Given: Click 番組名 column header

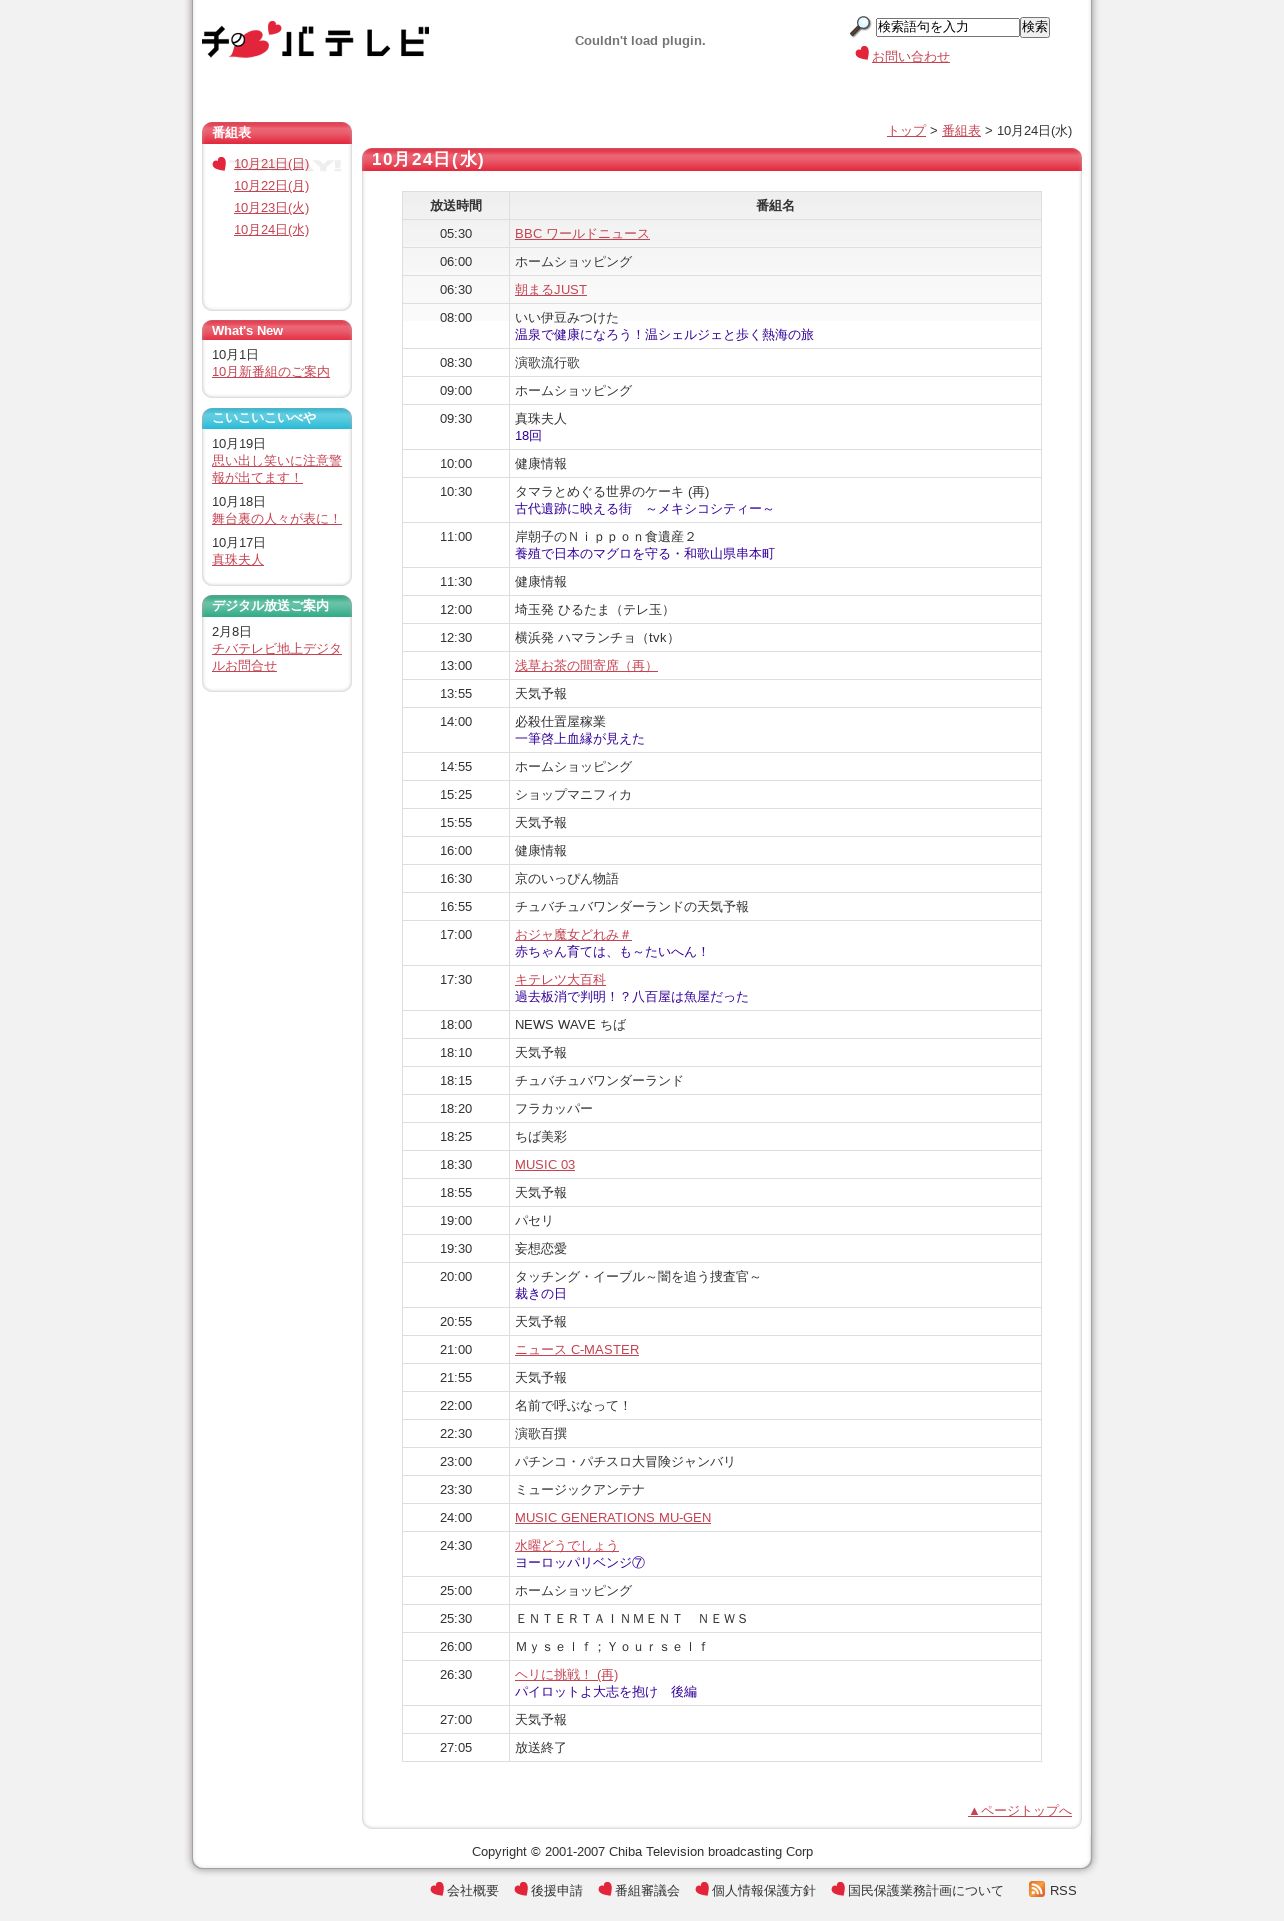Looking at the screenshot, I should [775, 206].
